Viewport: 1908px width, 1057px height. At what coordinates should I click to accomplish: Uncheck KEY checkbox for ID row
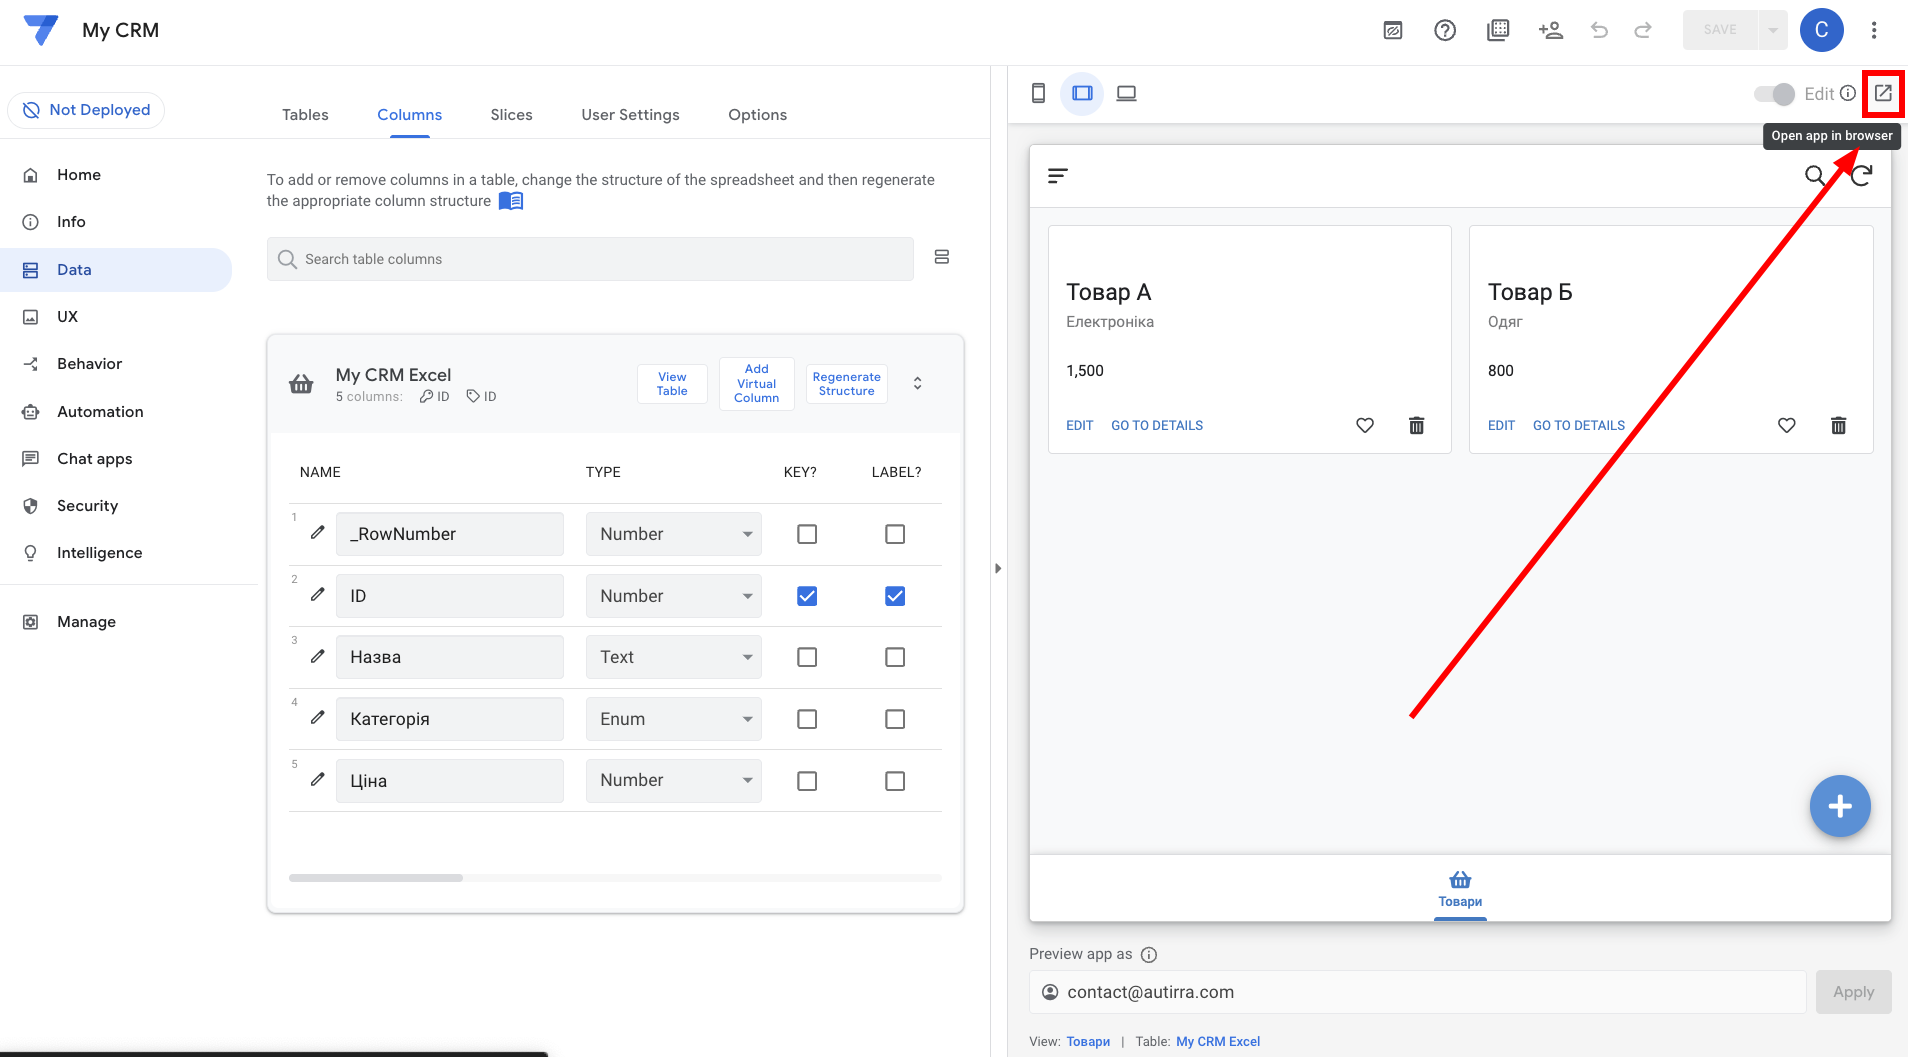point(807,596)
